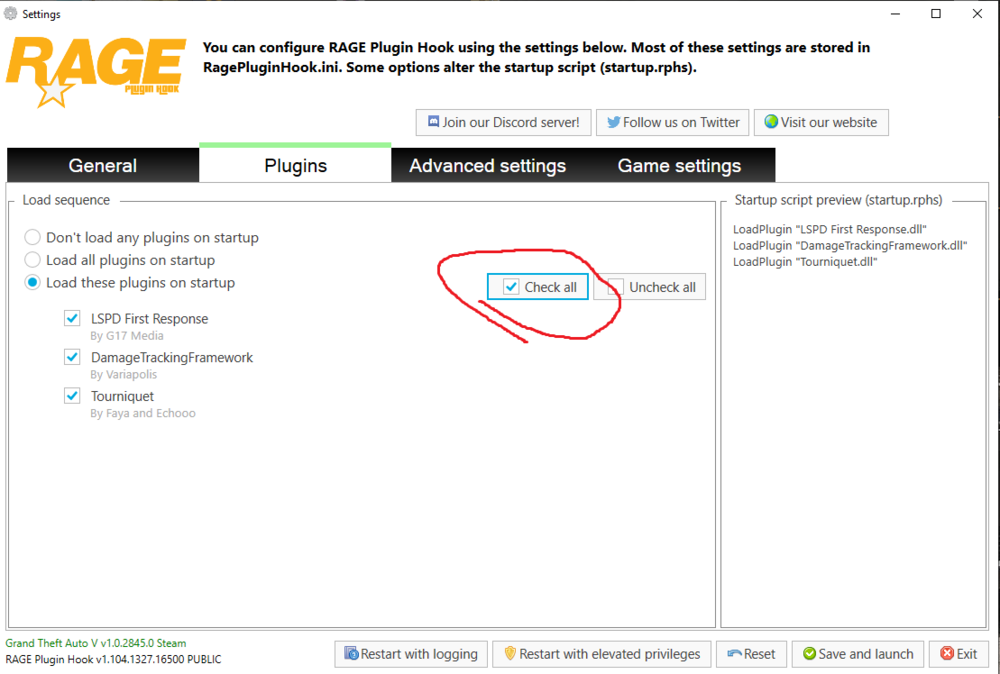Switch to the General tab
Screen dimensions: 1000x674
click(103, 165)
